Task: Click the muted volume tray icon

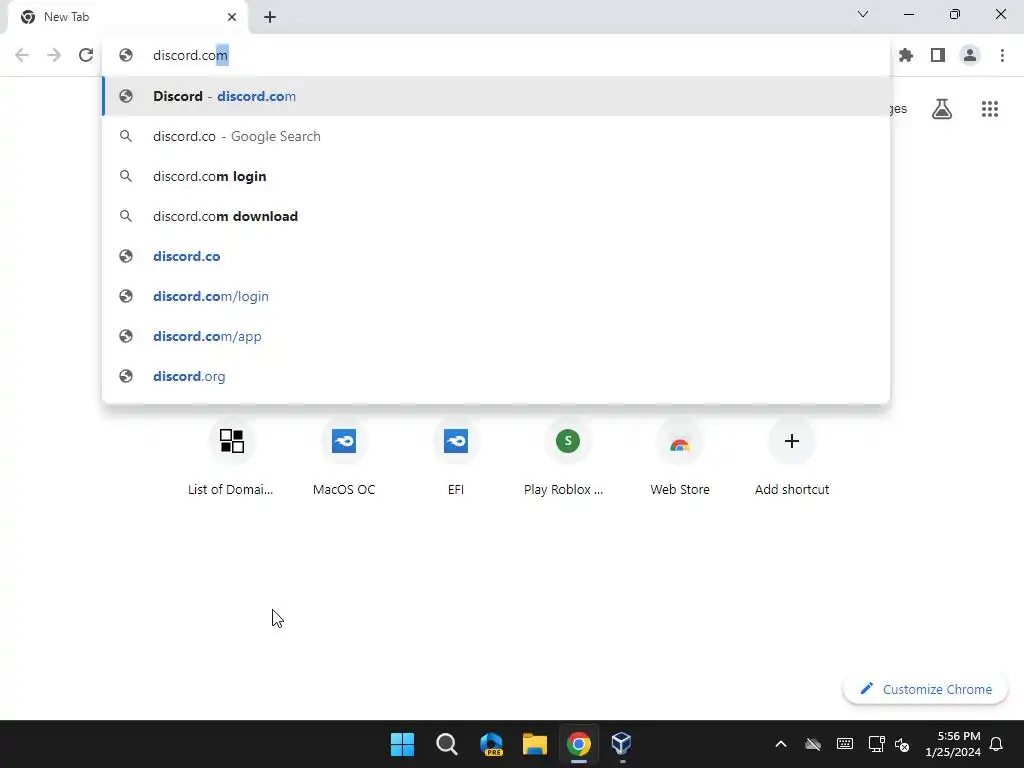Action: coord(902,744)
